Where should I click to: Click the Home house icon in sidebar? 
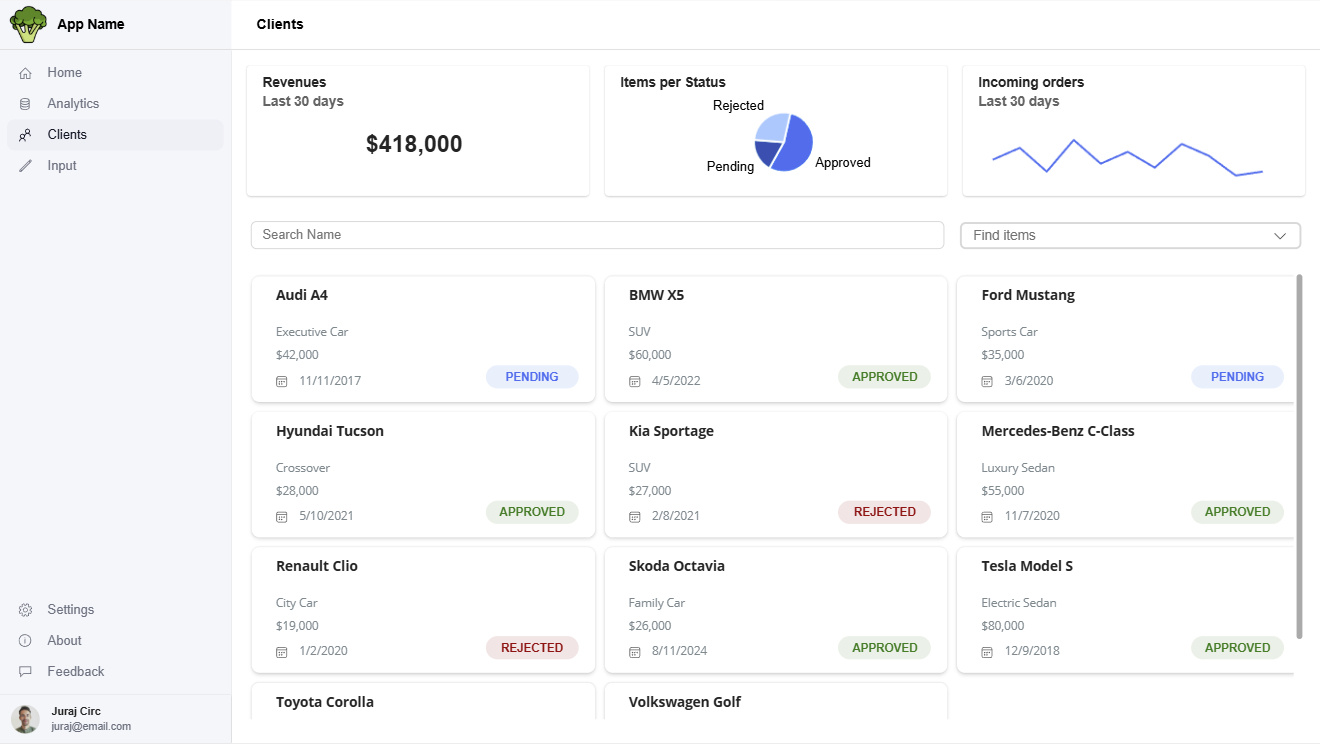[x=25, y=73]
